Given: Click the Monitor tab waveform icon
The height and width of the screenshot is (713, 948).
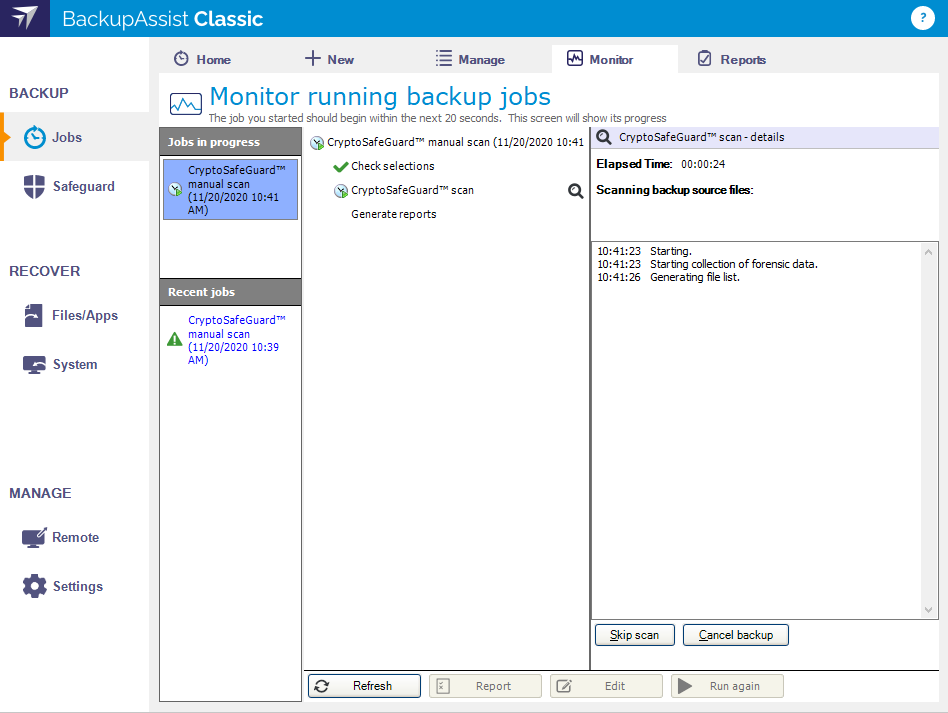Looking at the screenshot, I should (574, 59).
